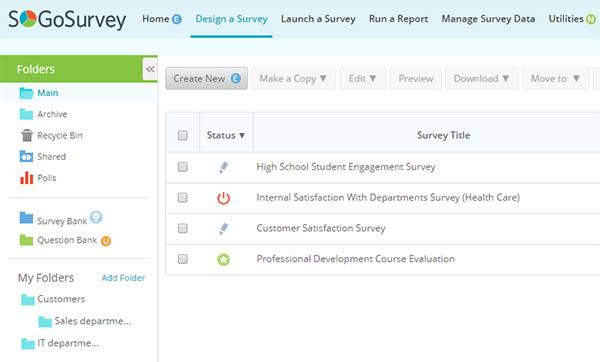Open High School Student Engagement Survey
The width and height of the screenshot is (600, 362).
(346, 167)
